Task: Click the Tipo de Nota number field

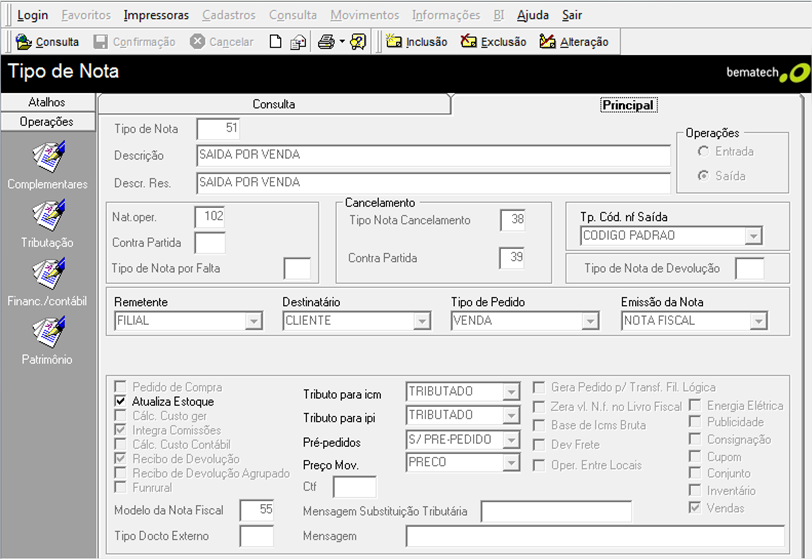Action: click(x=219, y=128)
